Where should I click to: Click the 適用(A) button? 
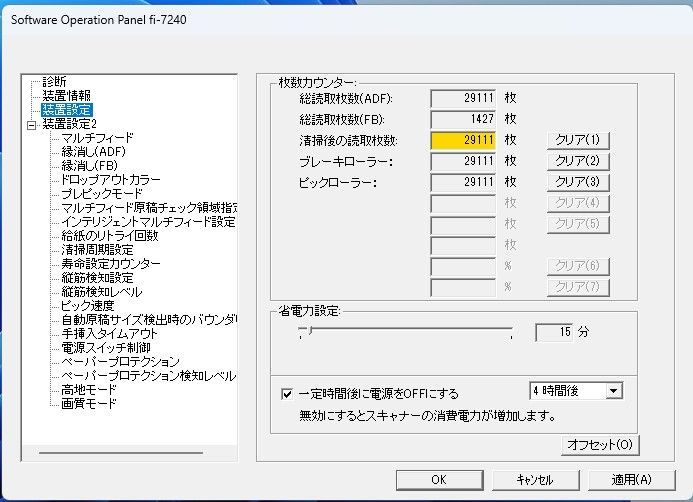click(x=631, y=480)
